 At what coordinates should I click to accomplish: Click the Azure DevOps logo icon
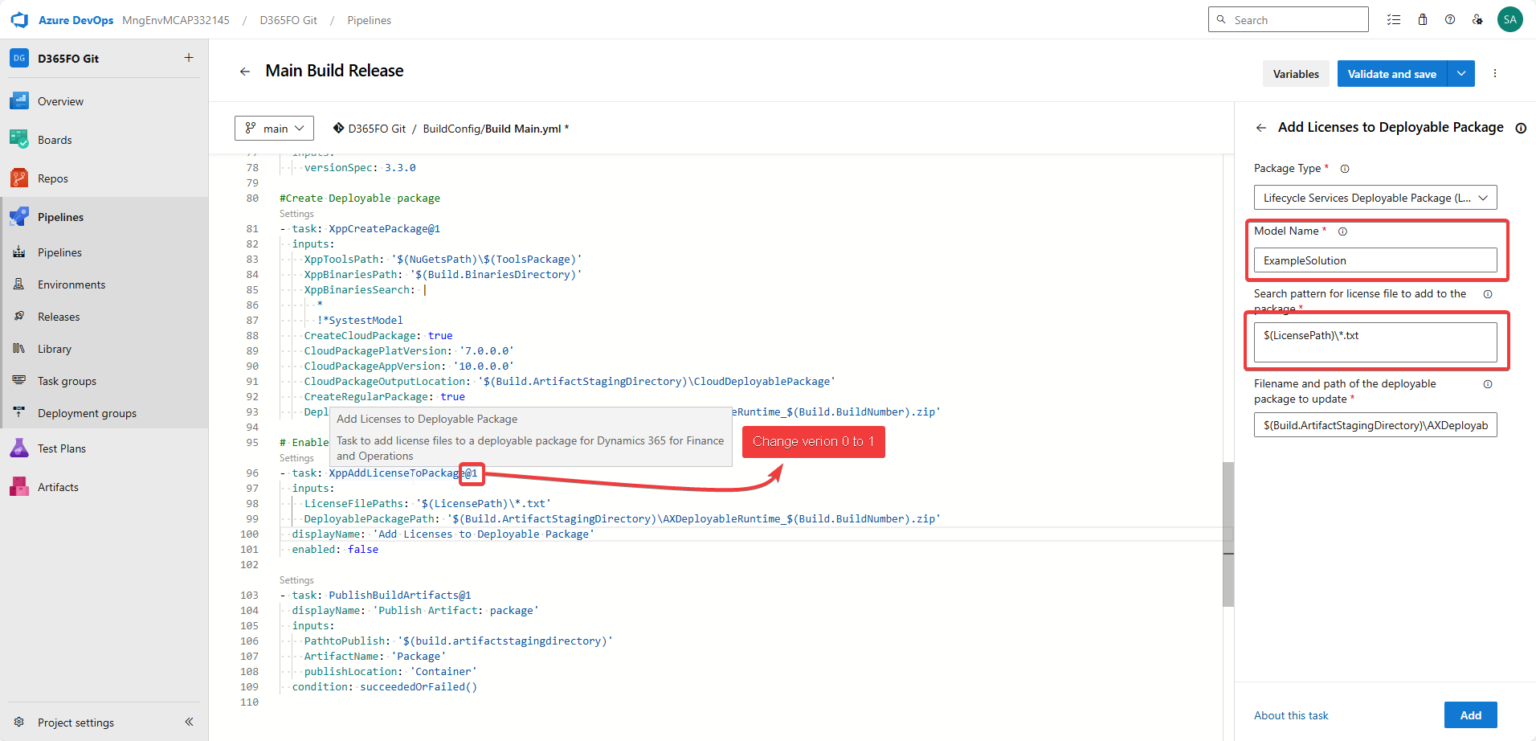[19, 20]
